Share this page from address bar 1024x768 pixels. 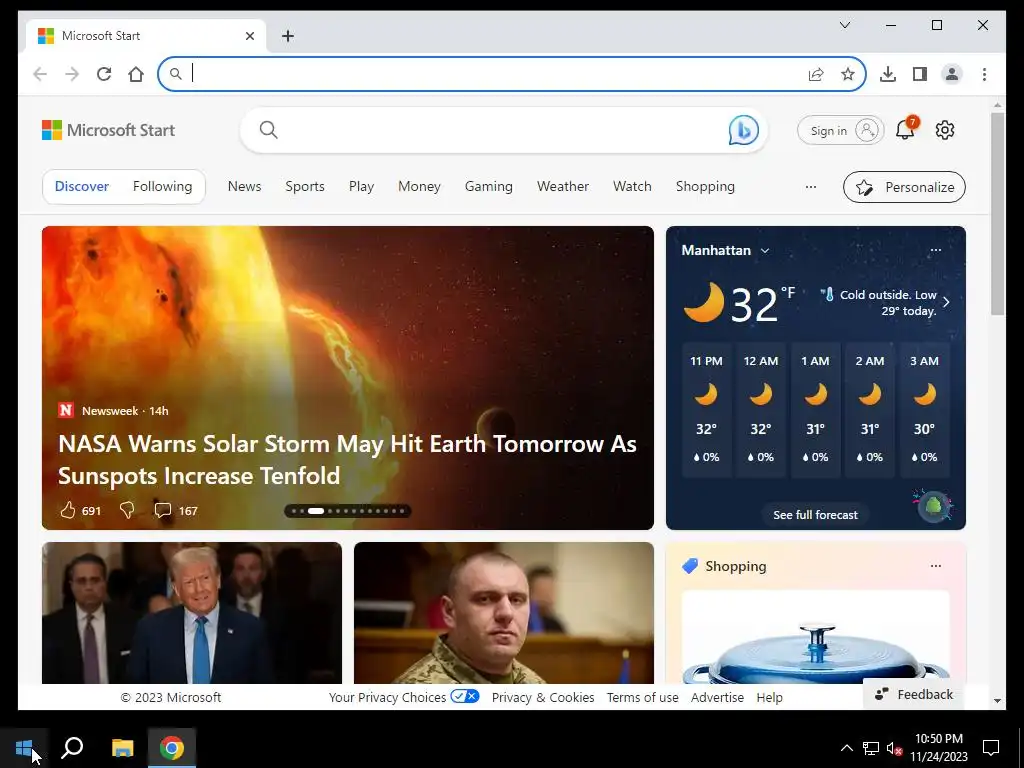point(816,74)
